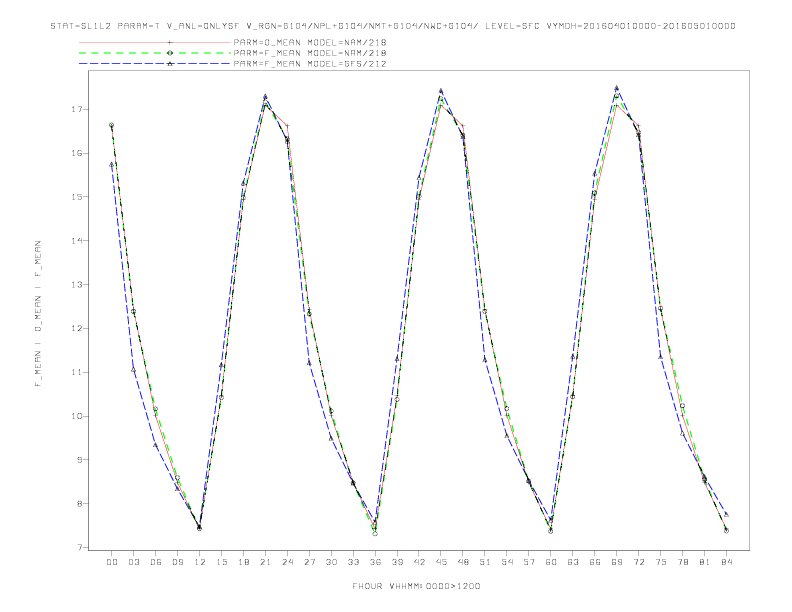Click GFS triangle data point at hour 84

pyautogui.click(x=726, y=514)
